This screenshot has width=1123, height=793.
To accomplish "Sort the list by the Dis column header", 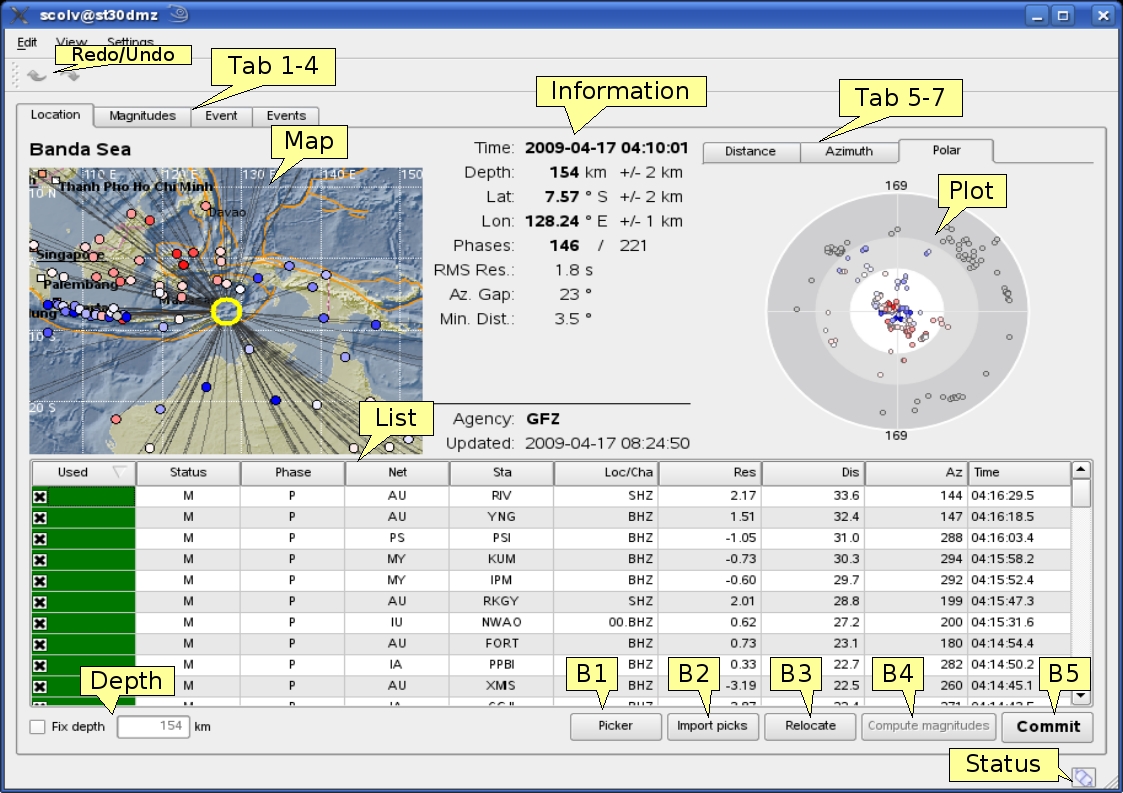I will [x=813, y=472].
